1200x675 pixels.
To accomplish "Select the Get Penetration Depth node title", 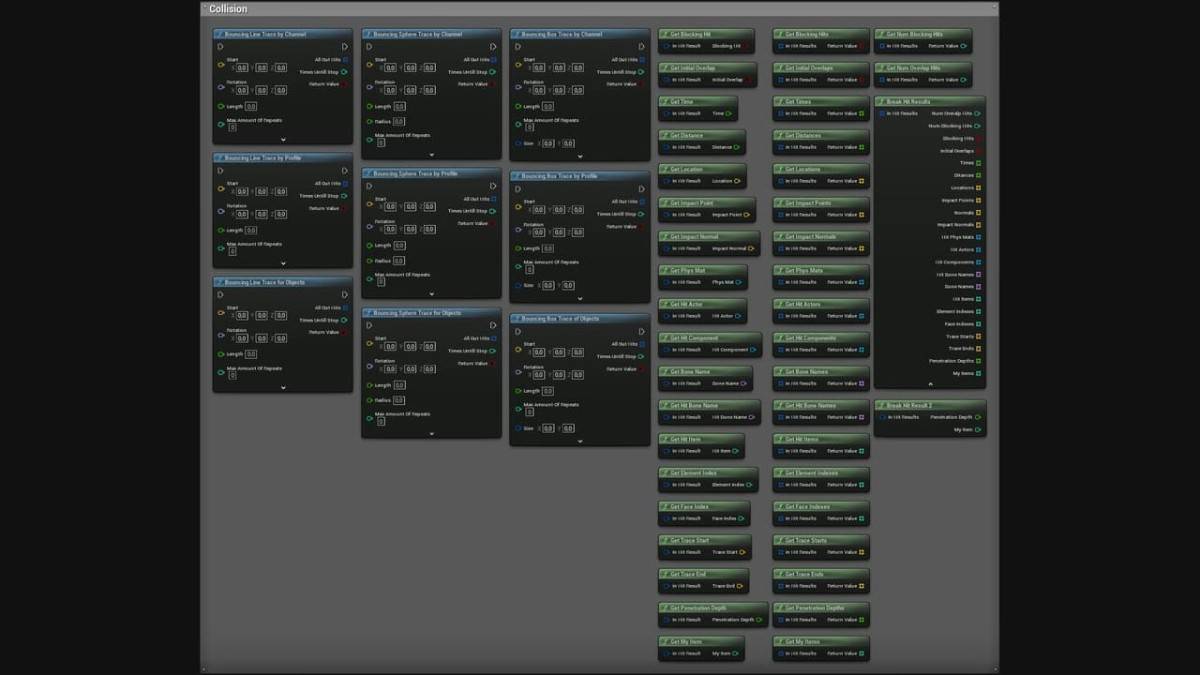I will pyautogui.click(x=699, y=608).
